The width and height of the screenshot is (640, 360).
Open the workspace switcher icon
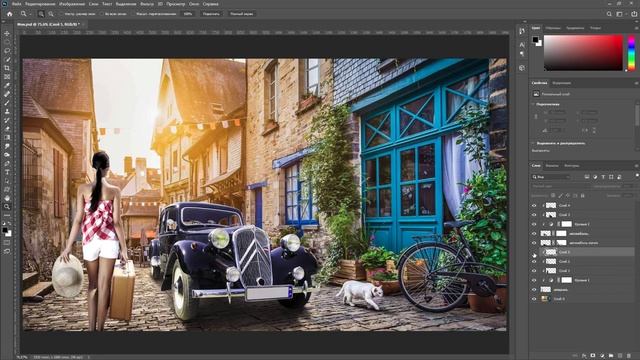pos(620,14)
